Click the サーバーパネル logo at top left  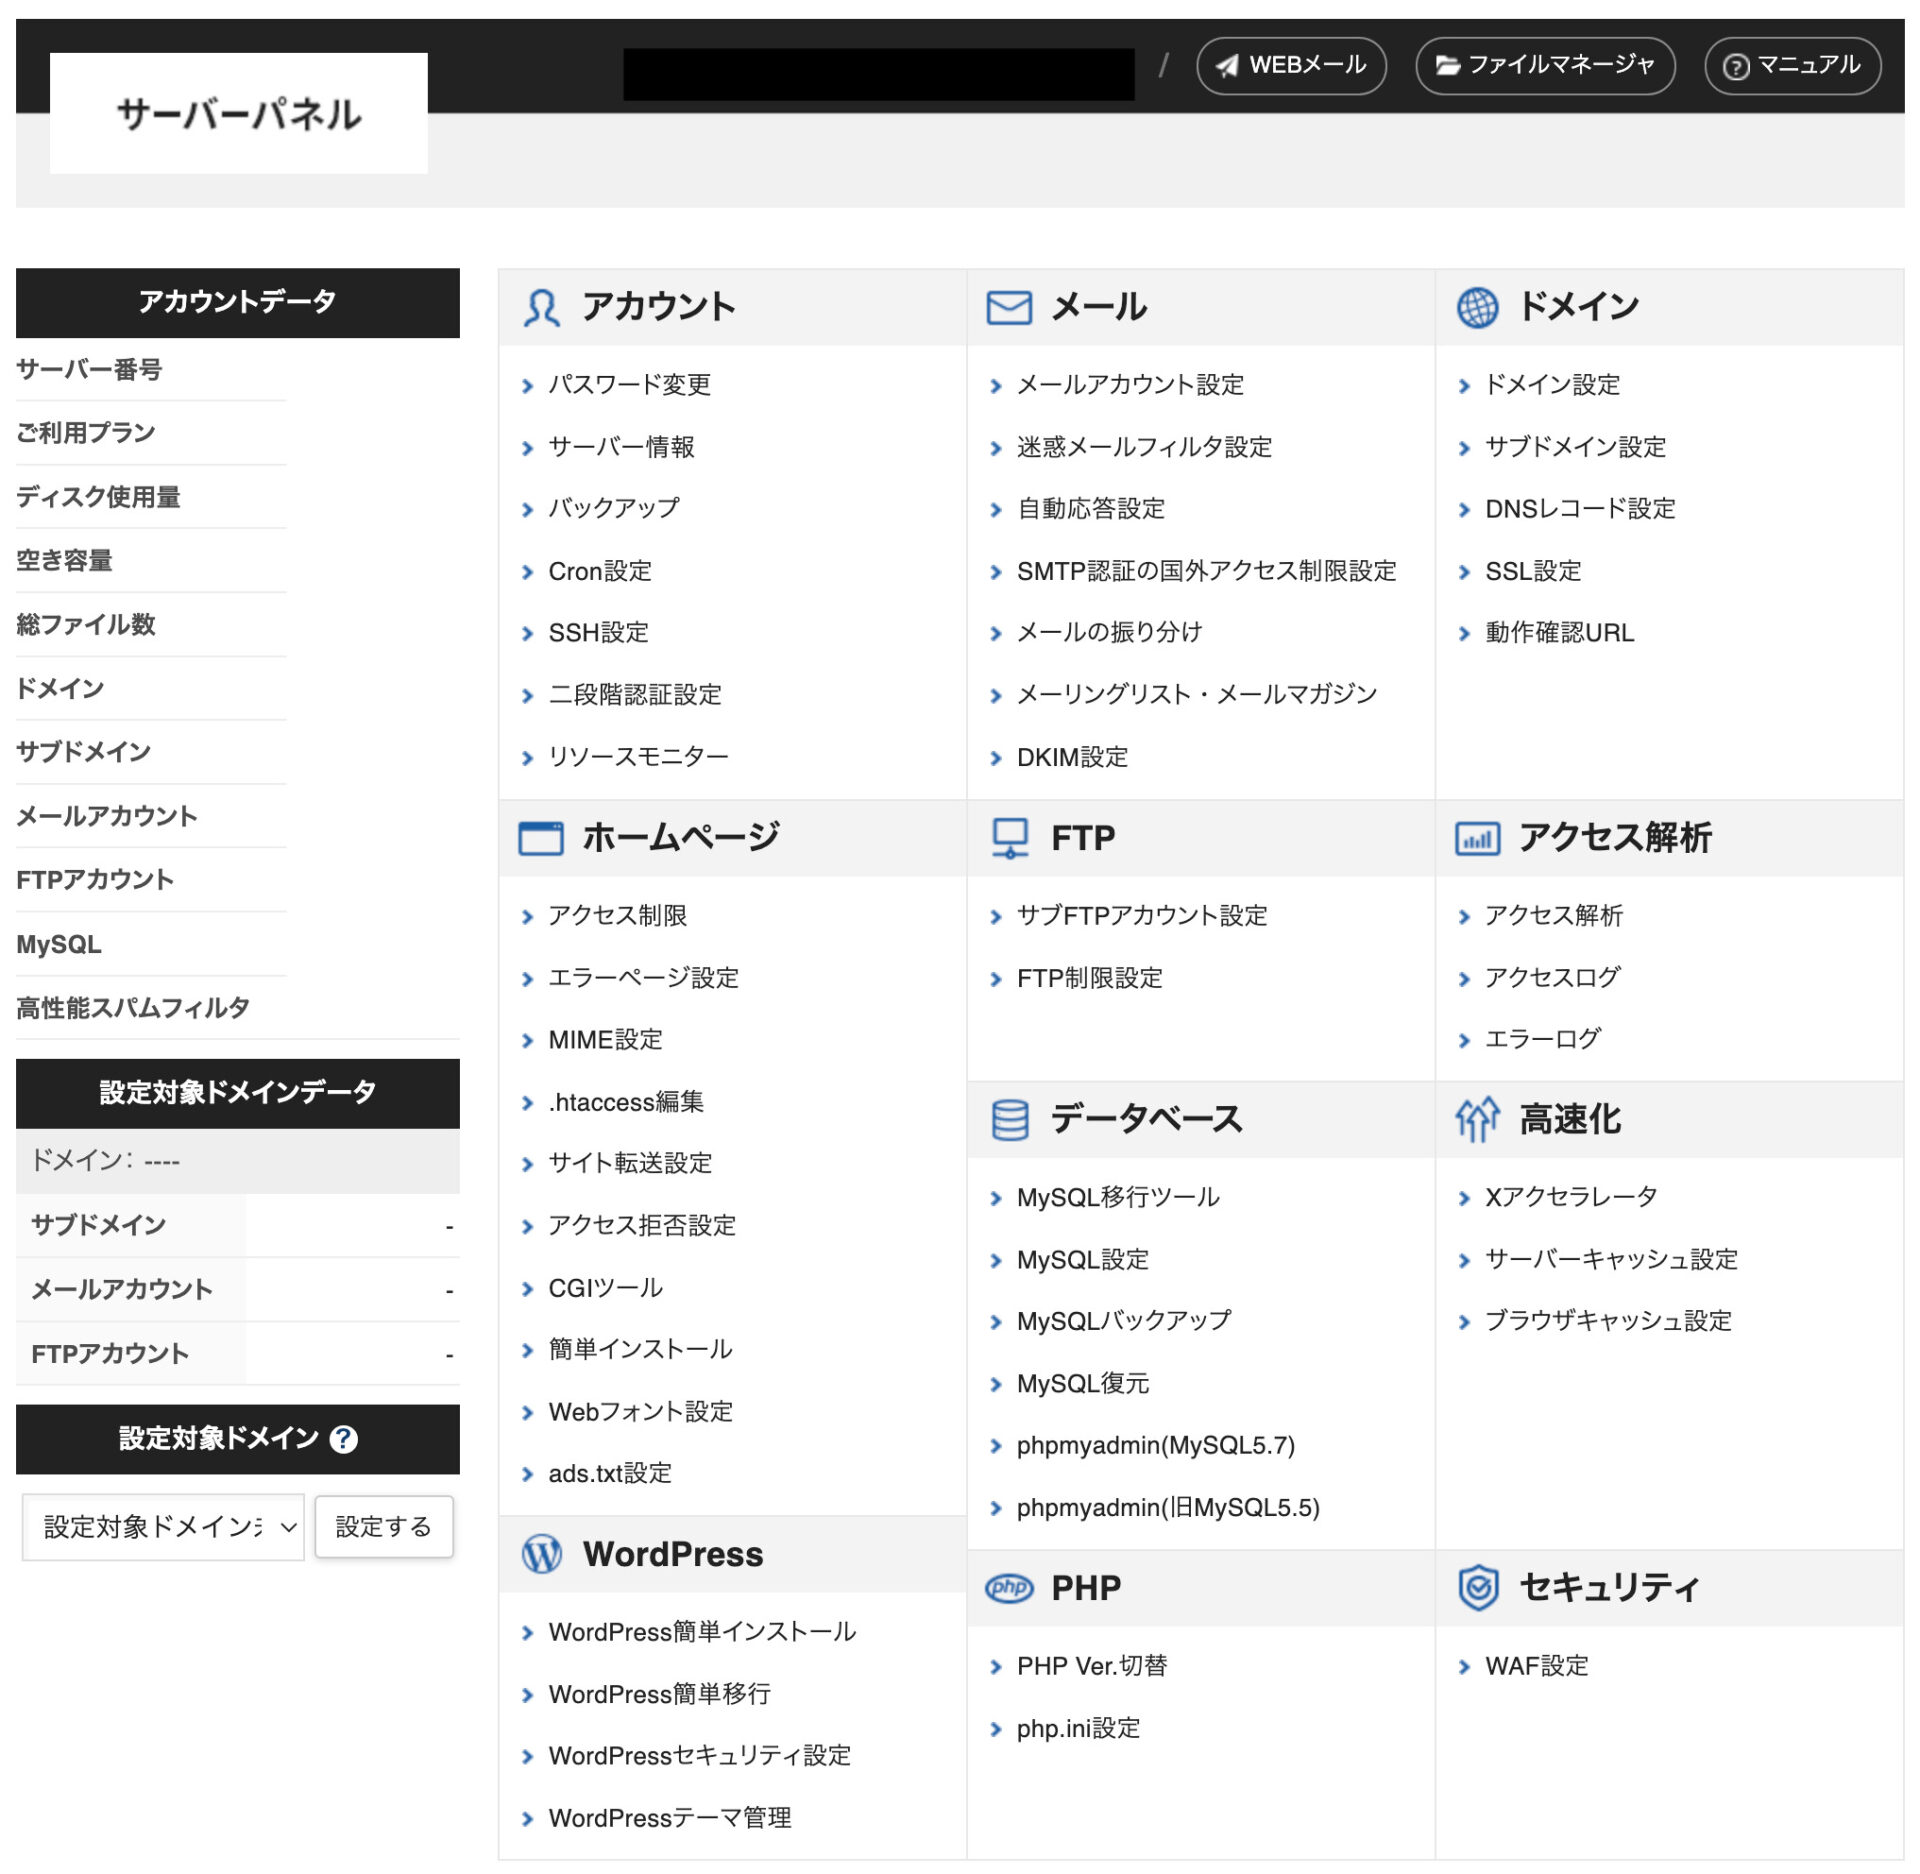(238, 113)
